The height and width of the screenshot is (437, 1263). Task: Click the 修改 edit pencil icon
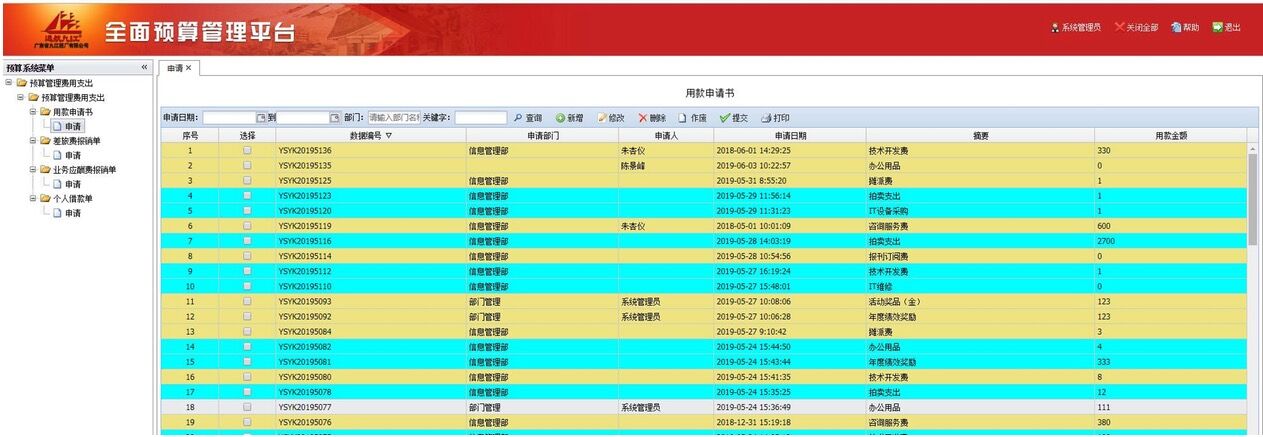point(602,118)
